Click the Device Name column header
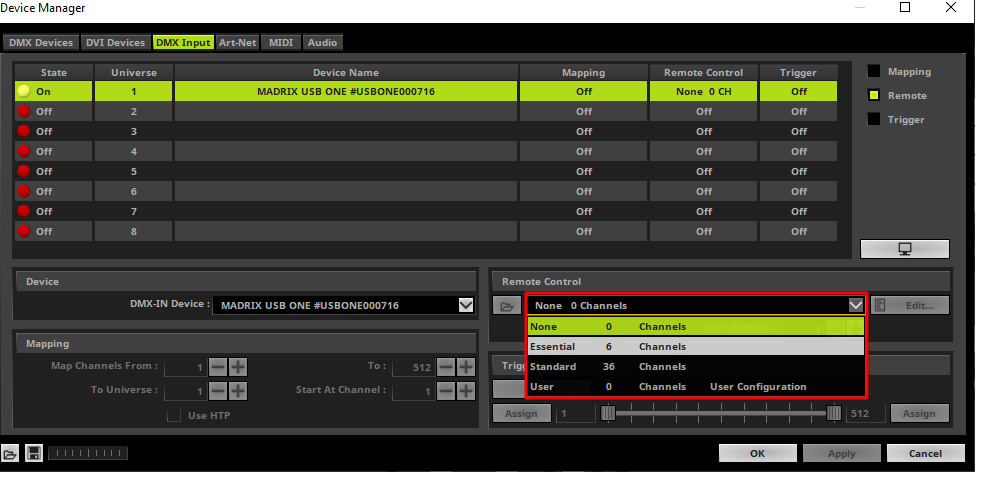The height and width of the screenshot is (479, 981). (346, 73)
